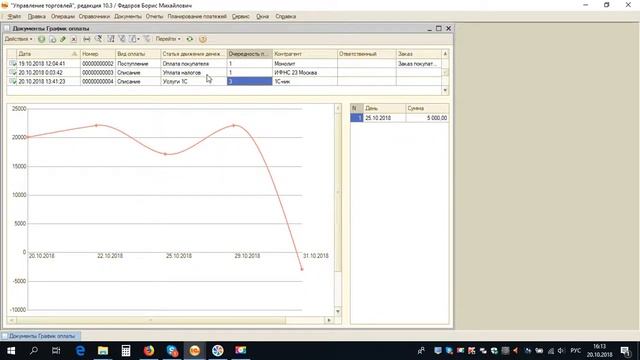This screenshot has height=360, width=640.
Task: Click the chart horizontal scroll right arrow
Action: tap(329, 320)
